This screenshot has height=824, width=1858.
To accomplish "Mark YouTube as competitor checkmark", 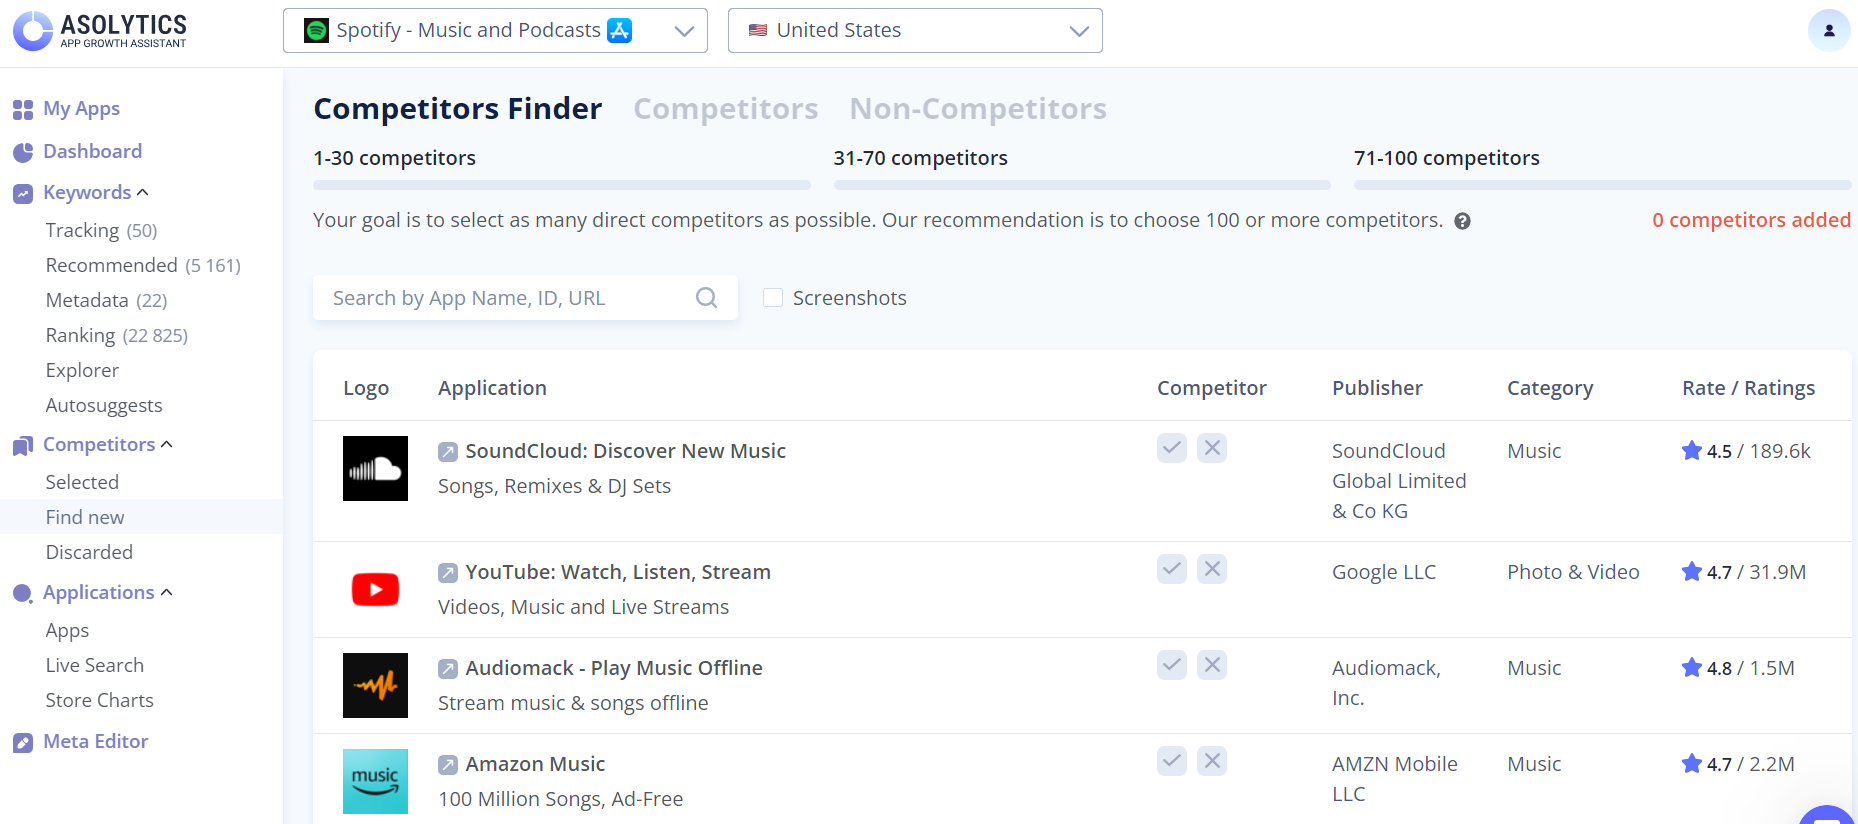I will [x=1172, y=569].
